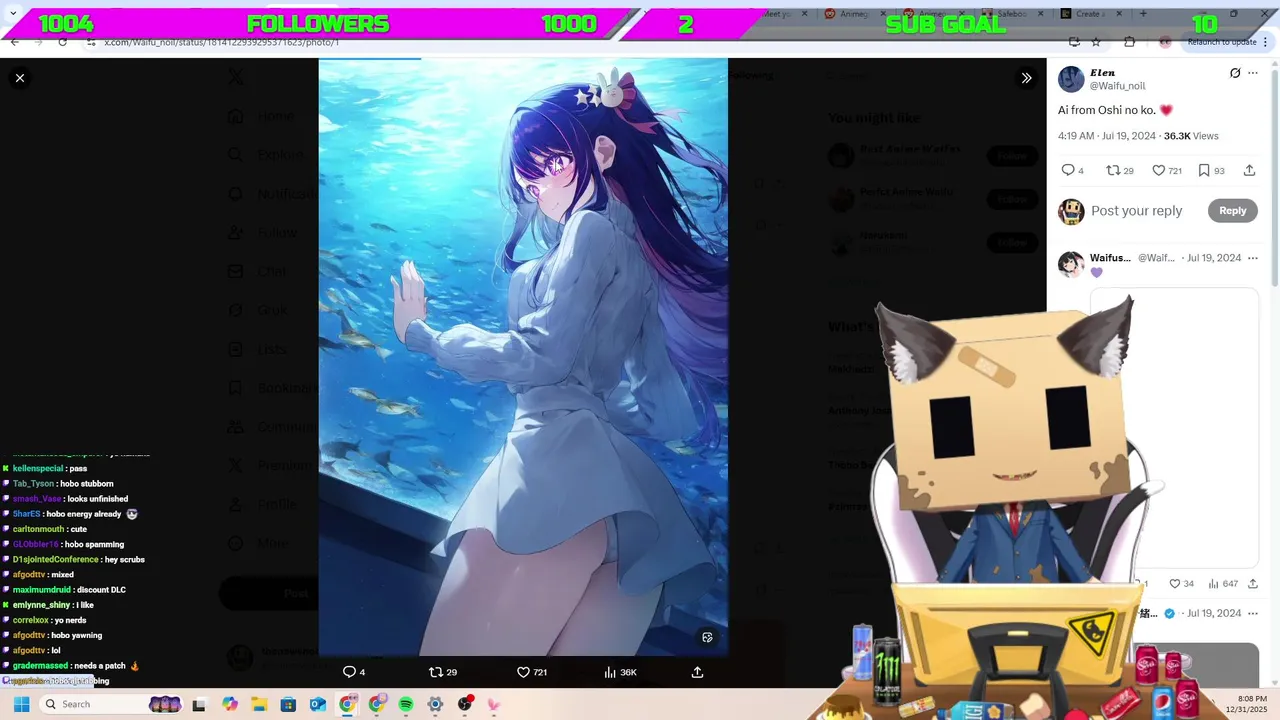Open Outlook from the taskbar
This screenshot has width=1280, height=720.
pos(318,705)
